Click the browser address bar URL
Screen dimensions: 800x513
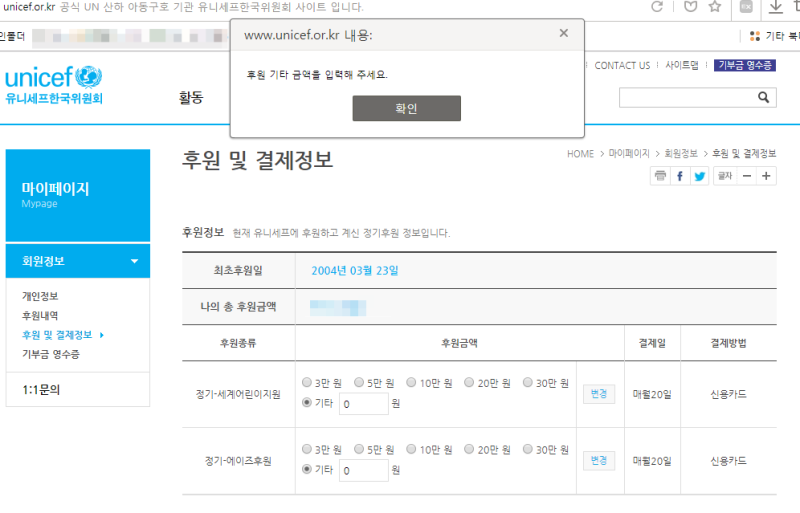[29, 7]
